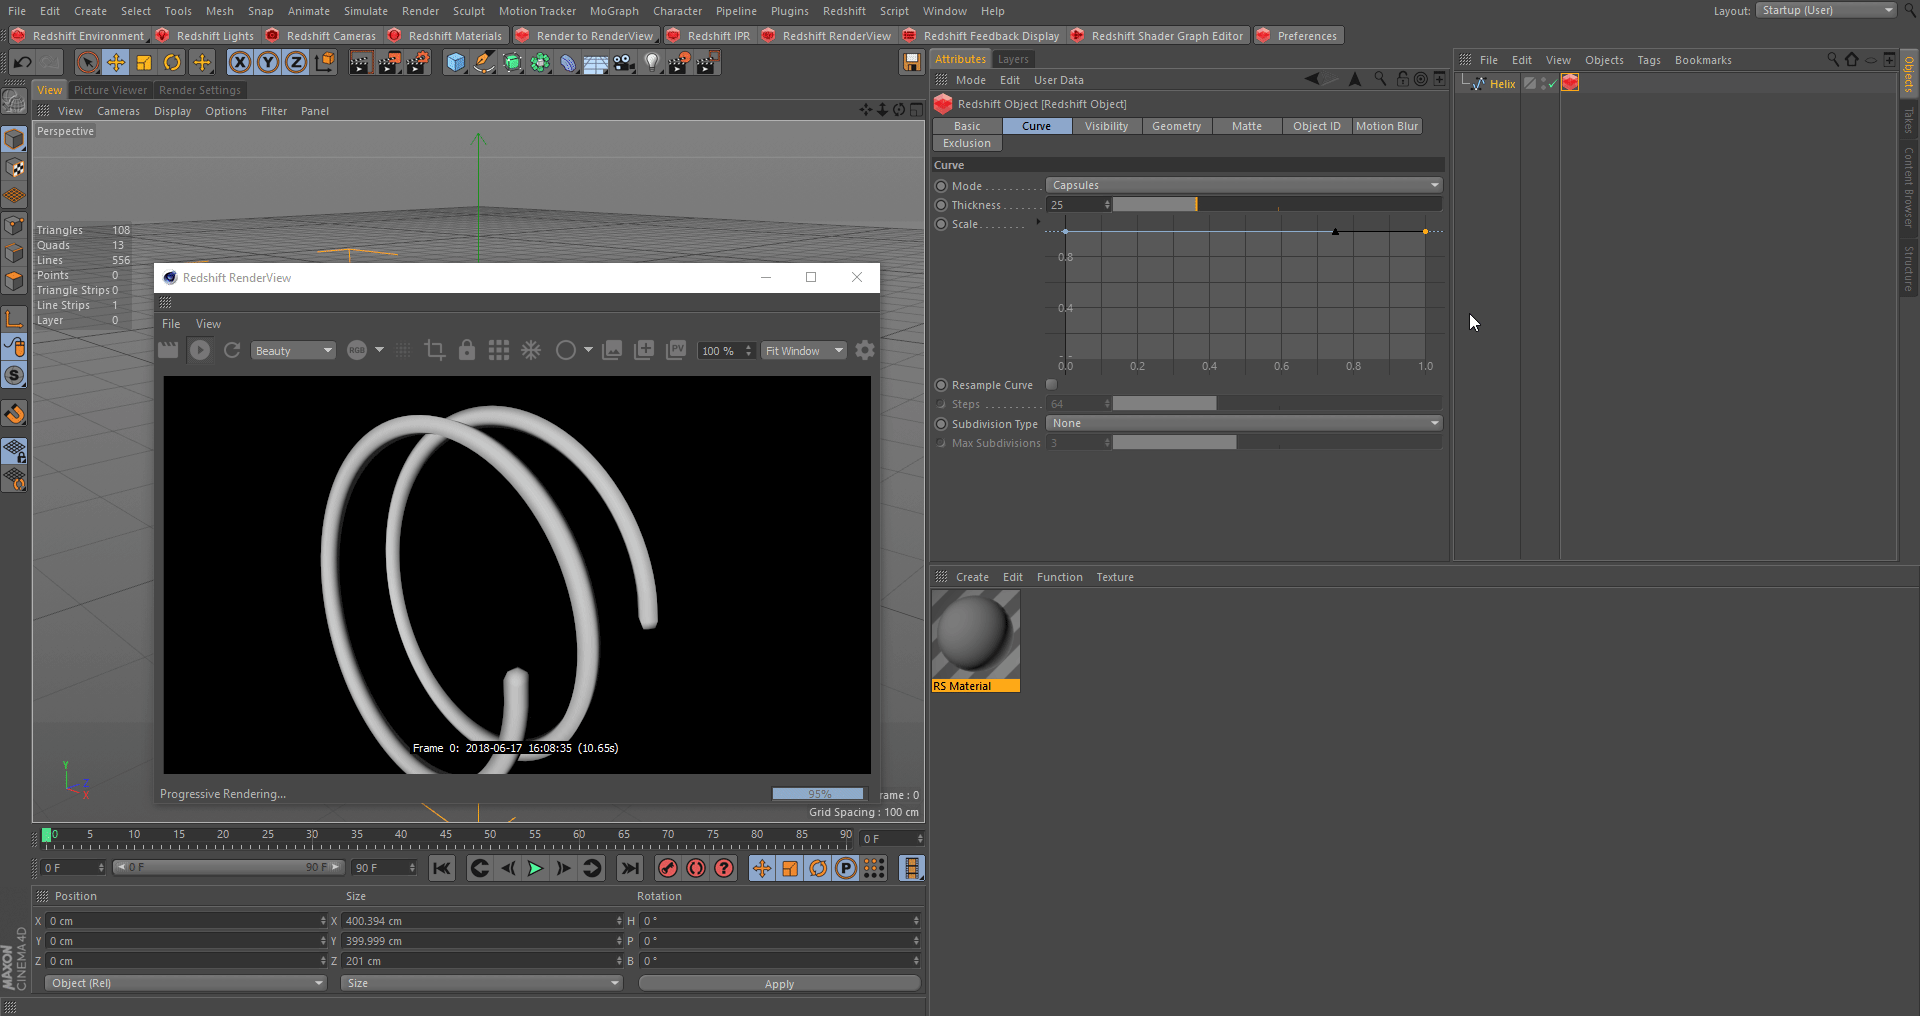
Task: Open the MoGraph menu
Action: [614, 11]
